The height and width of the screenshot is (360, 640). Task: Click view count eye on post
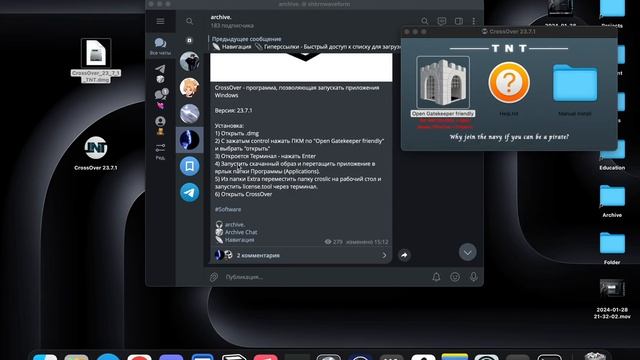(x=328, y=242)
